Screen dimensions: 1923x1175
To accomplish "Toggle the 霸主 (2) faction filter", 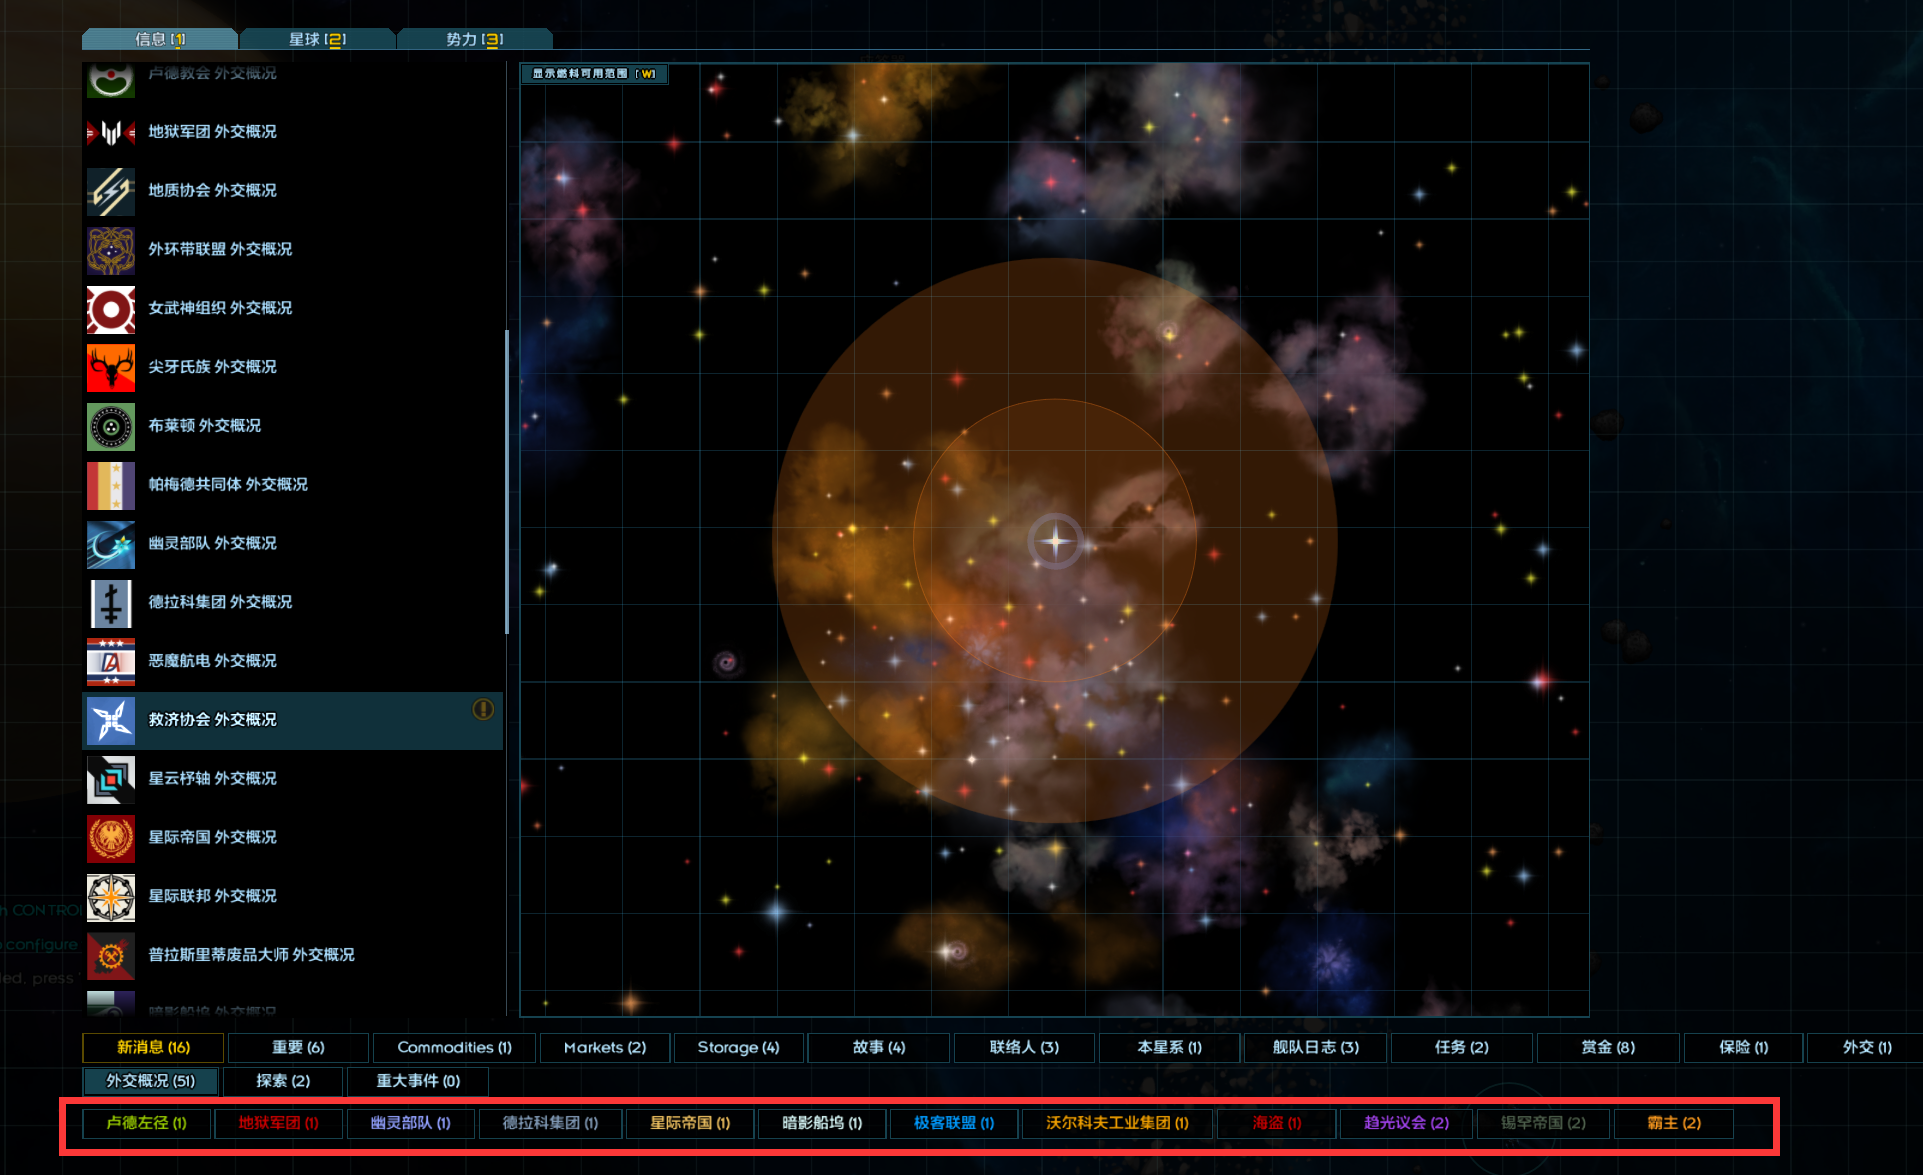I will [1674, 1123].
